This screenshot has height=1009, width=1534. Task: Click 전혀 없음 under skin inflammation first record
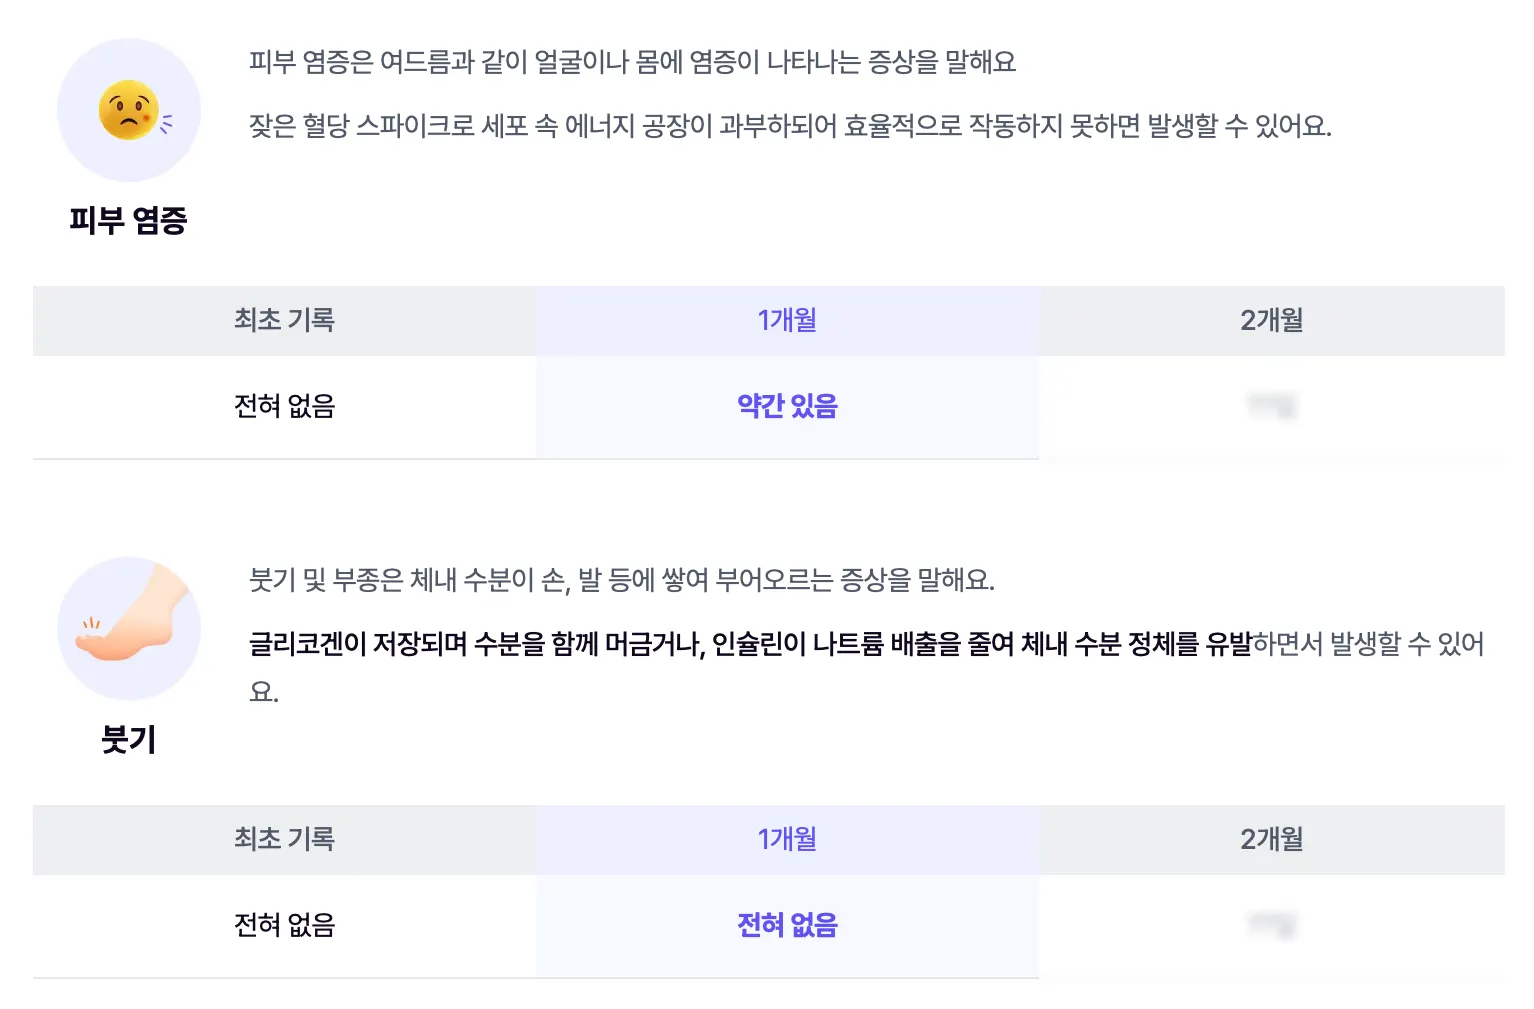point(284,406)
